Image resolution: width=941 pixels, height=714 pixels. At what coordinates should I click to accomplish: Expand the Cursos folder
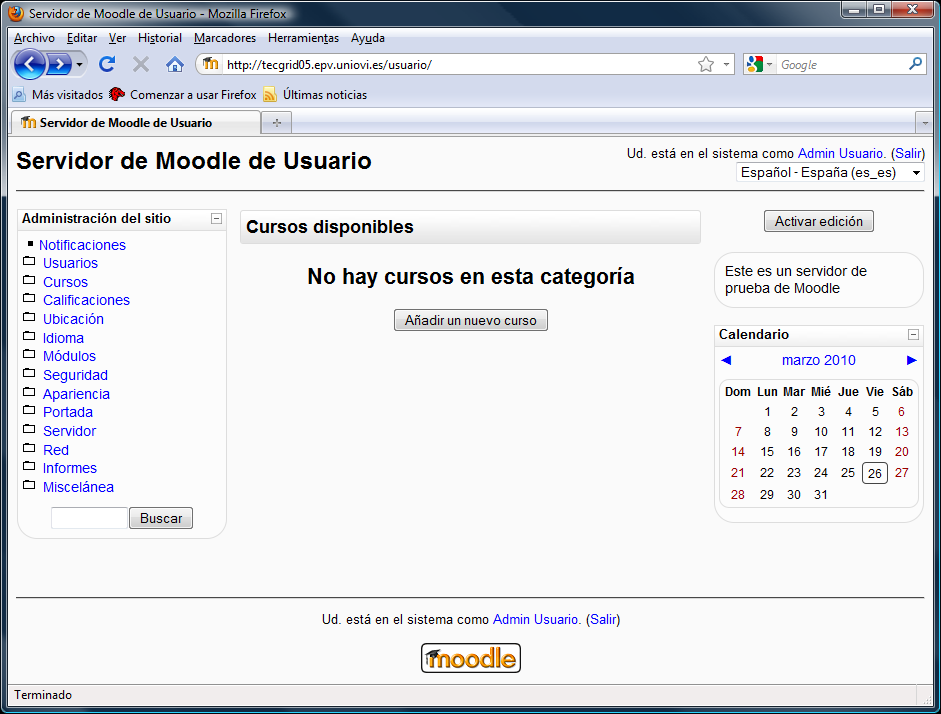(x=65, y=282)
